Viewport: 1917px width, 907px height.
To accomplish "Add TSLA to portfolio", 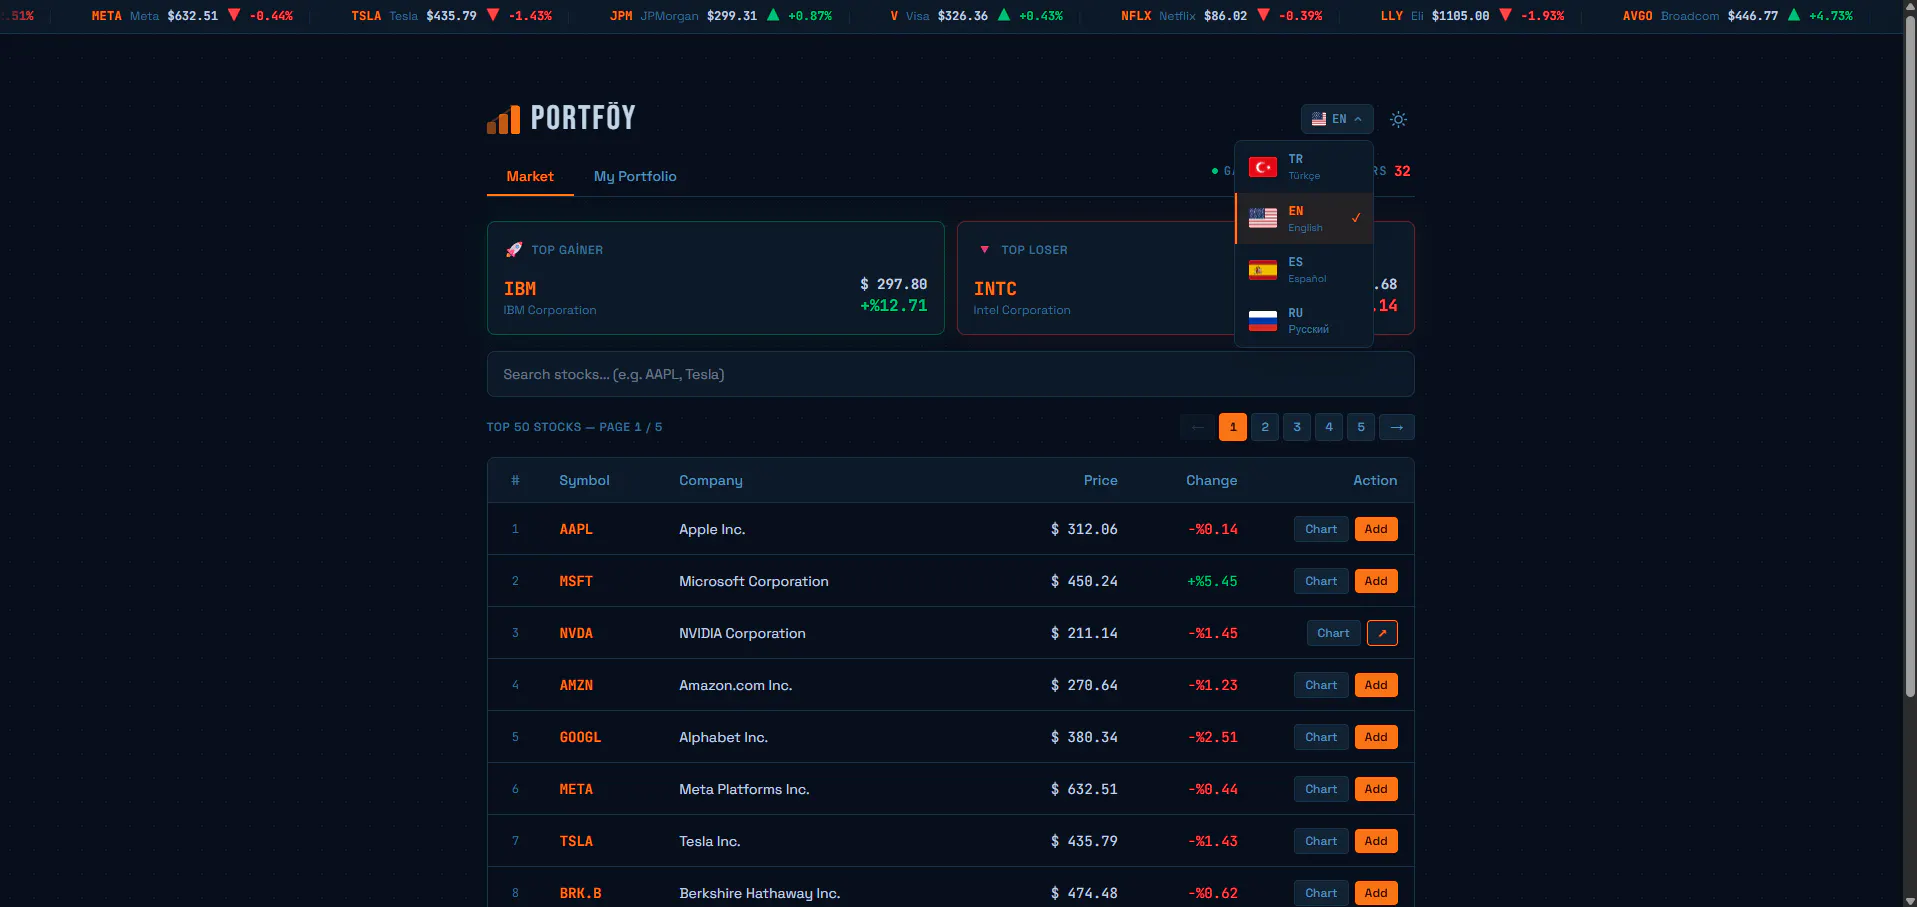I will (x=1376, y=841).
